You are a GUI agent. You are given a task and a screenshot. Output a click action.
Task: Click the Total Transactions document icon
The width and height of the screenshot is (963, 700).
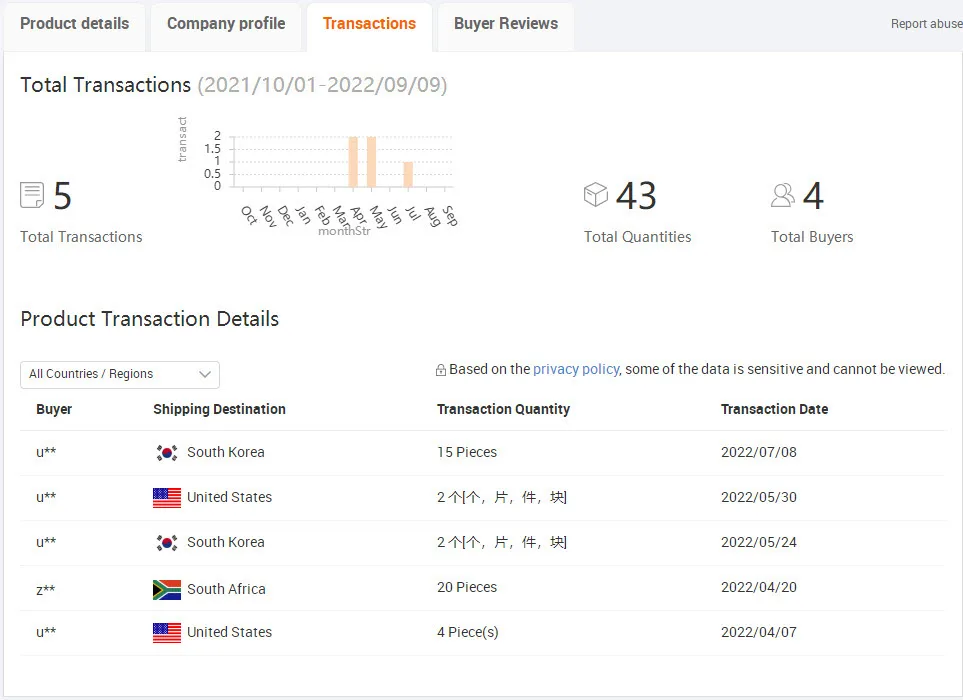point(32,195)
